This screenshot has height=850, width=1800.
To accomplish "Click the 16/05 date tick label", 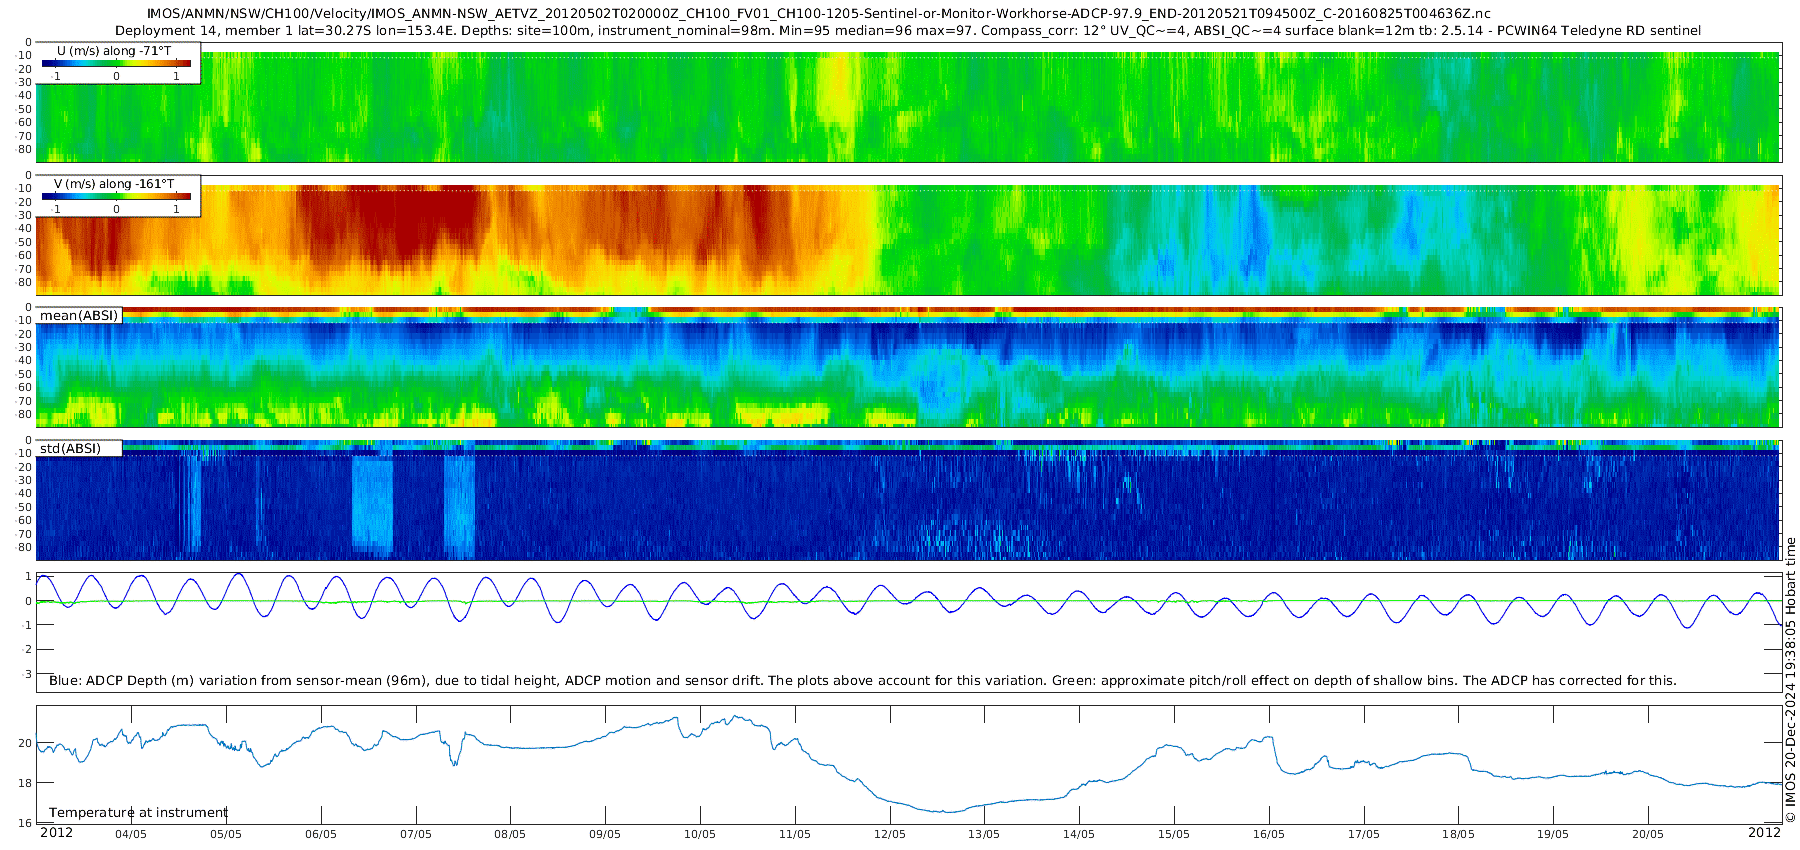I will point(1268,834).
